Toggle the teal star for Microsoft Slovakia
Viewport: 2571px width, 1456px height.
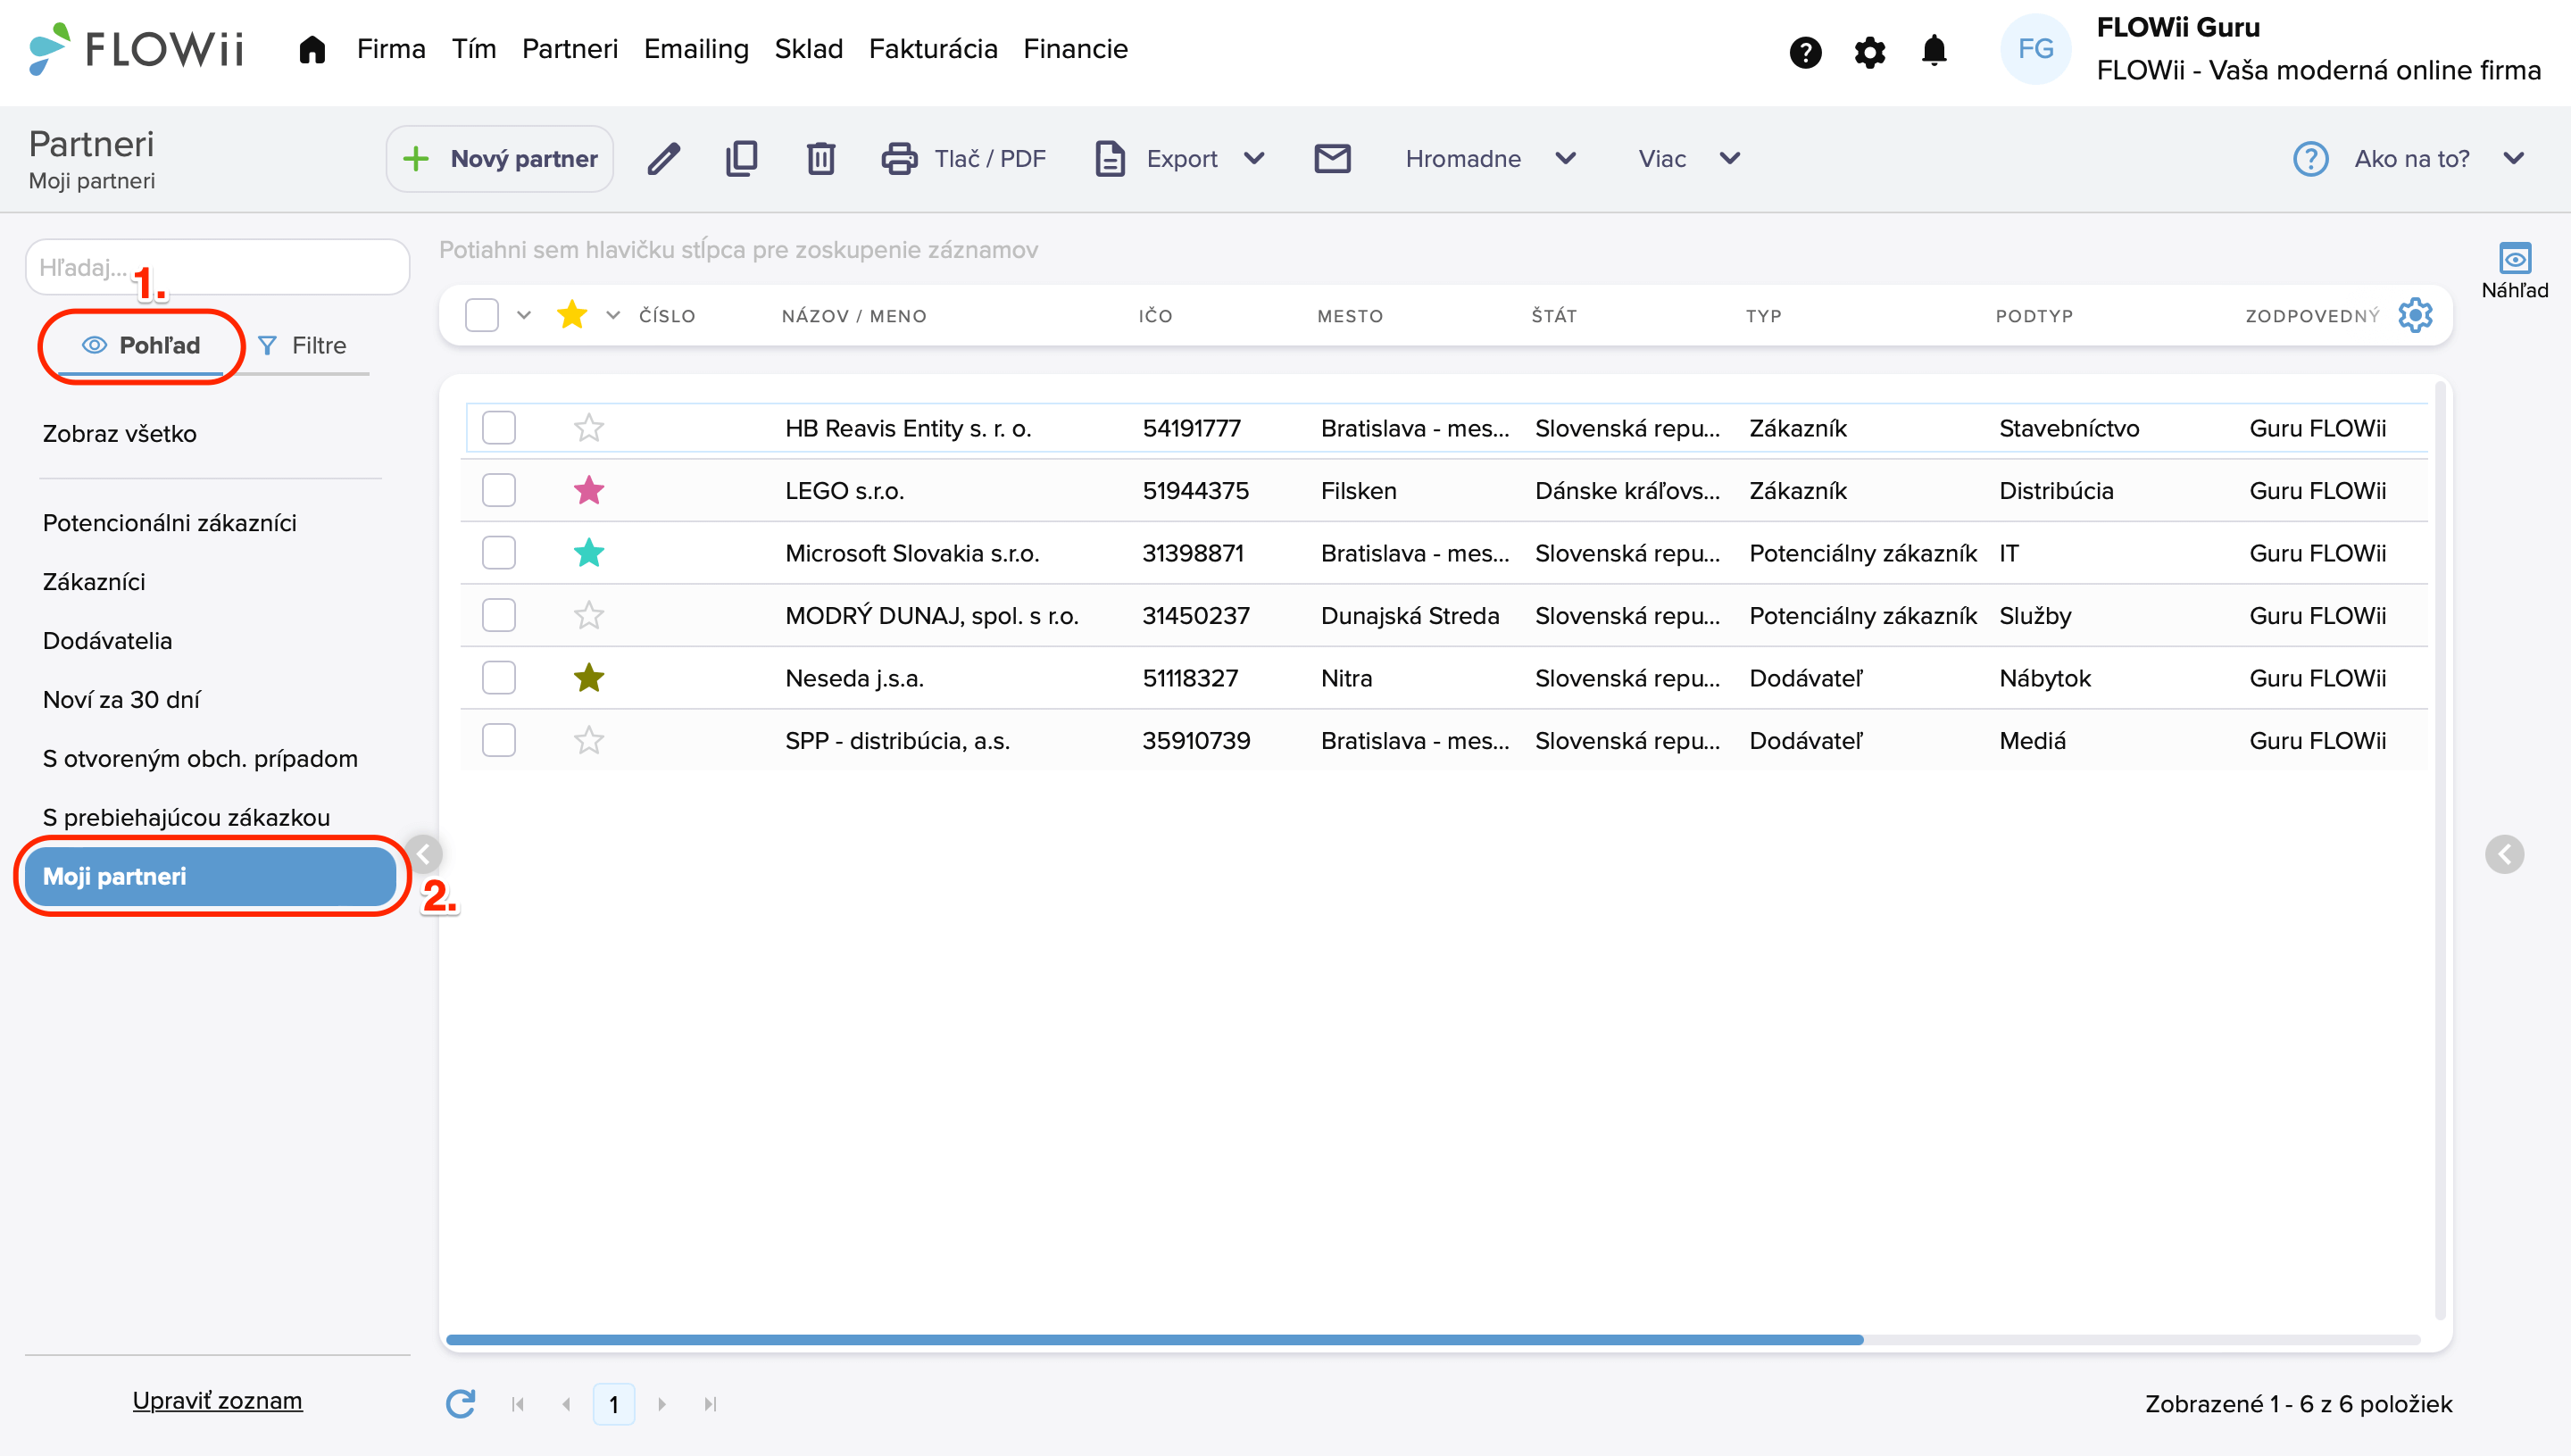click(x=588, y=553)
